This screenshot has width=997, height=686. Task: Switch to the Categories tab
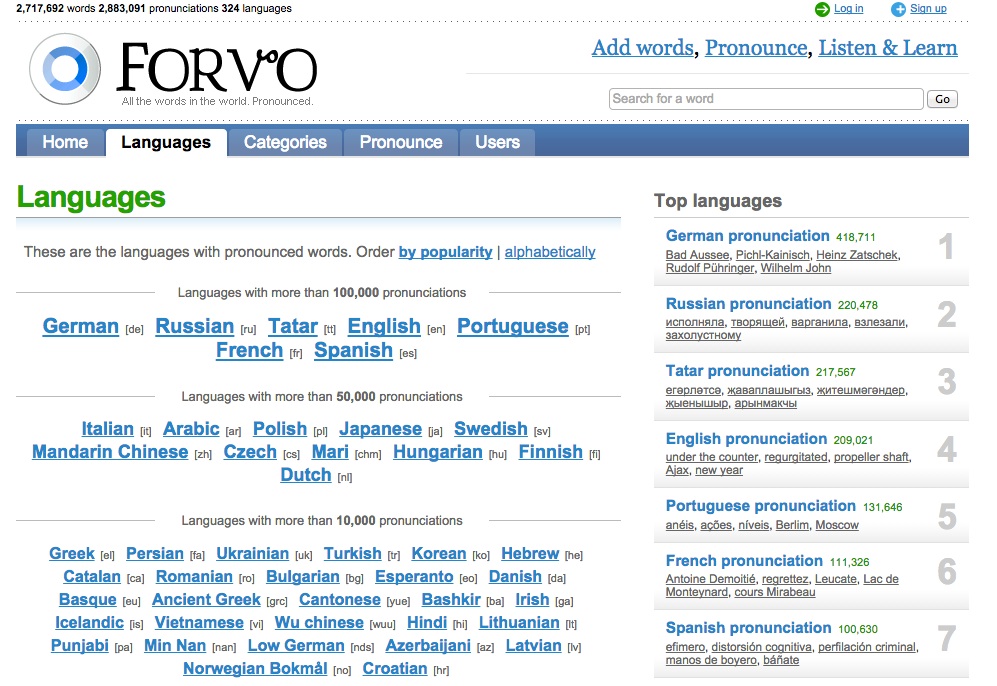click(285, 142)
